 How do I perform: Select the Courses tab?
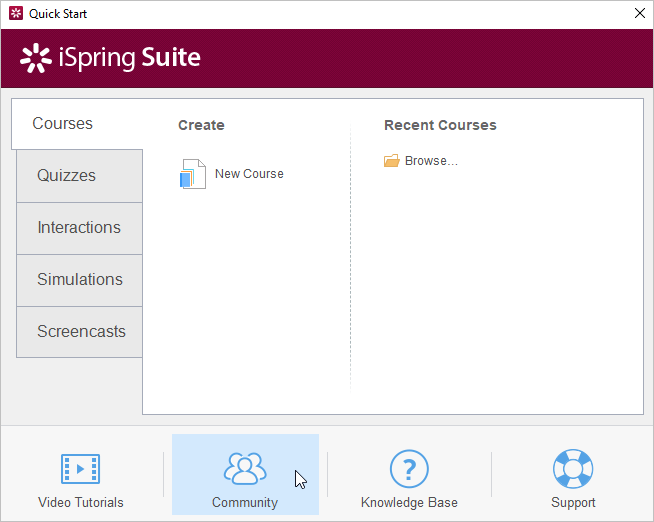[63, 124]
